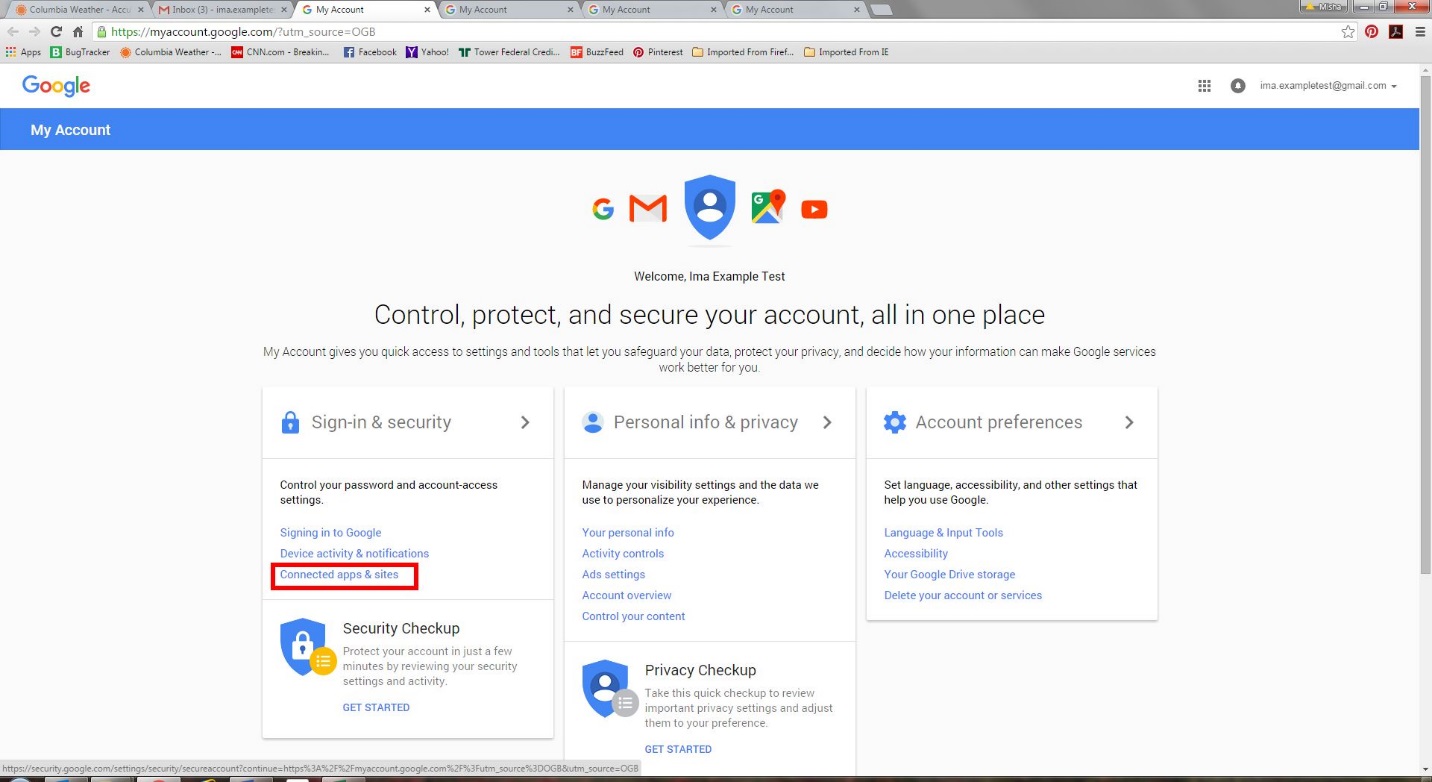Image resolution: width=1432 pixels, height=782 pixels.
Task: Click the Google Maps icon in the header graphic
Action: pyautogui.click(x=768, y=206)
